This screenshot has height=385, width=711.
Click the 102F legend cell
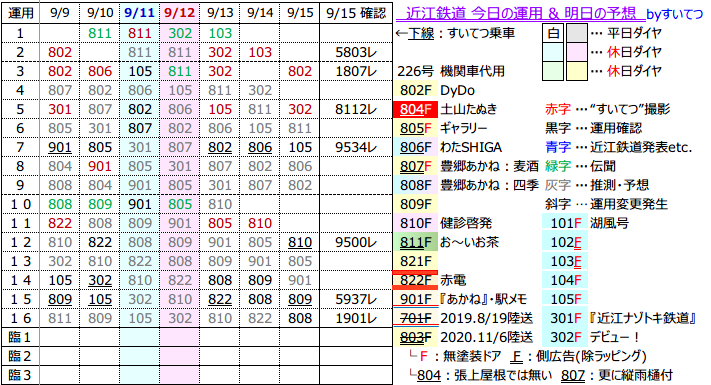pos(565,242)
